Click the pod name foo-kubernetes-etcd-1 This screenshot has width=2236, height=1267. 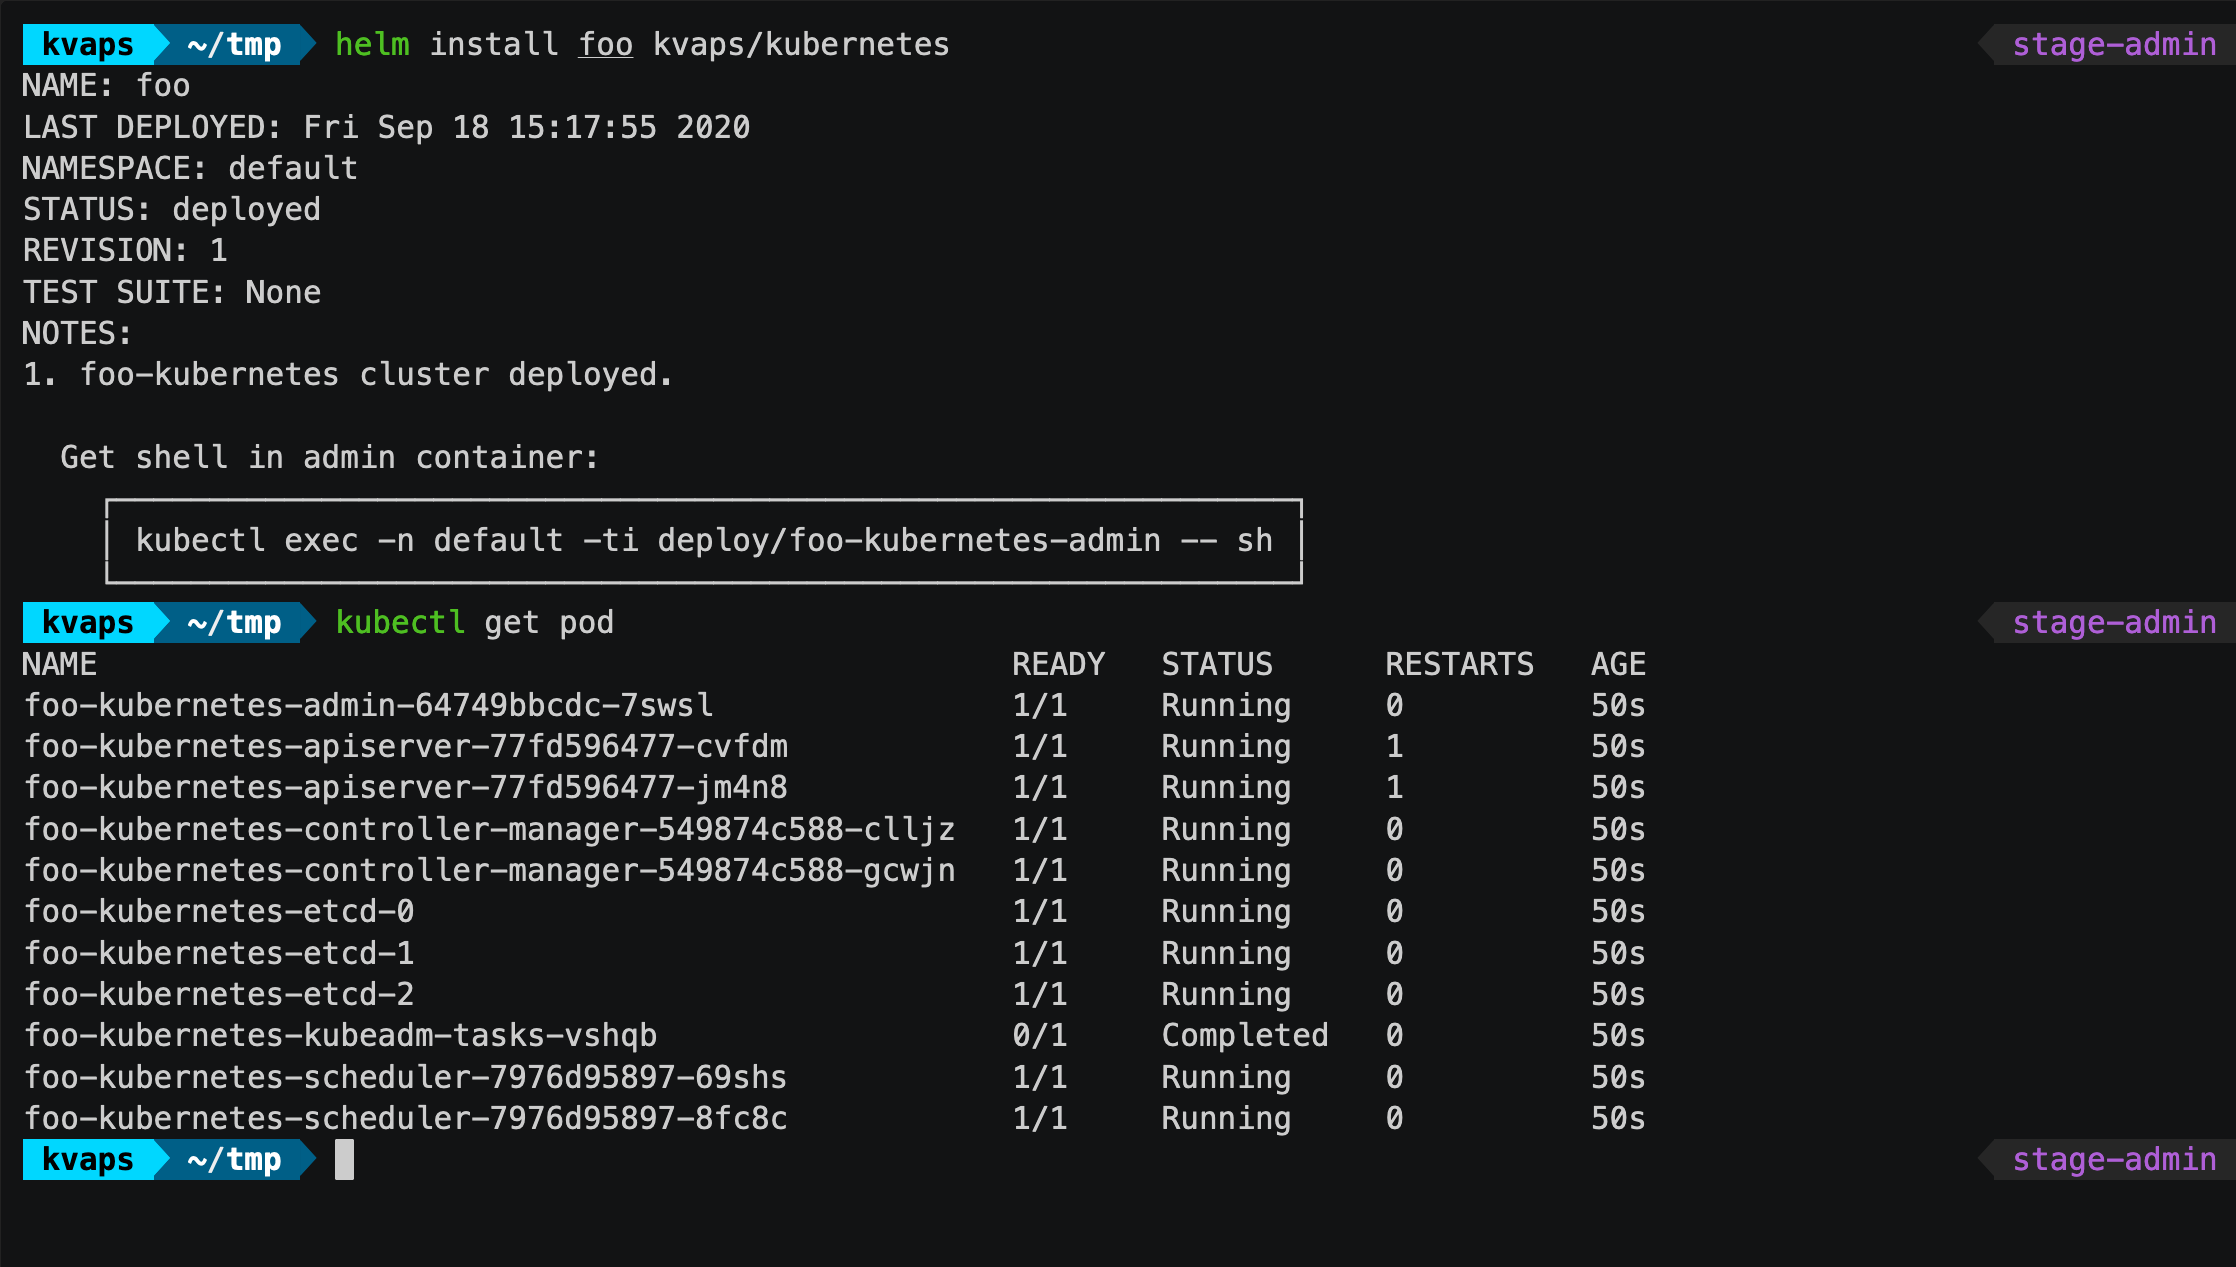click(x=219, y=953)
